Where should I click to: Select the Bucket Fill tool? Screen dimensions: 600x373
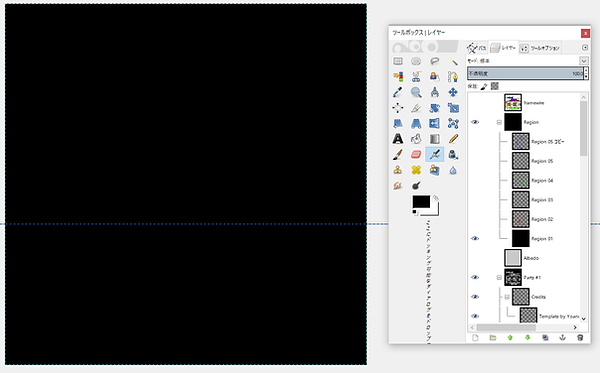(416, 139)
